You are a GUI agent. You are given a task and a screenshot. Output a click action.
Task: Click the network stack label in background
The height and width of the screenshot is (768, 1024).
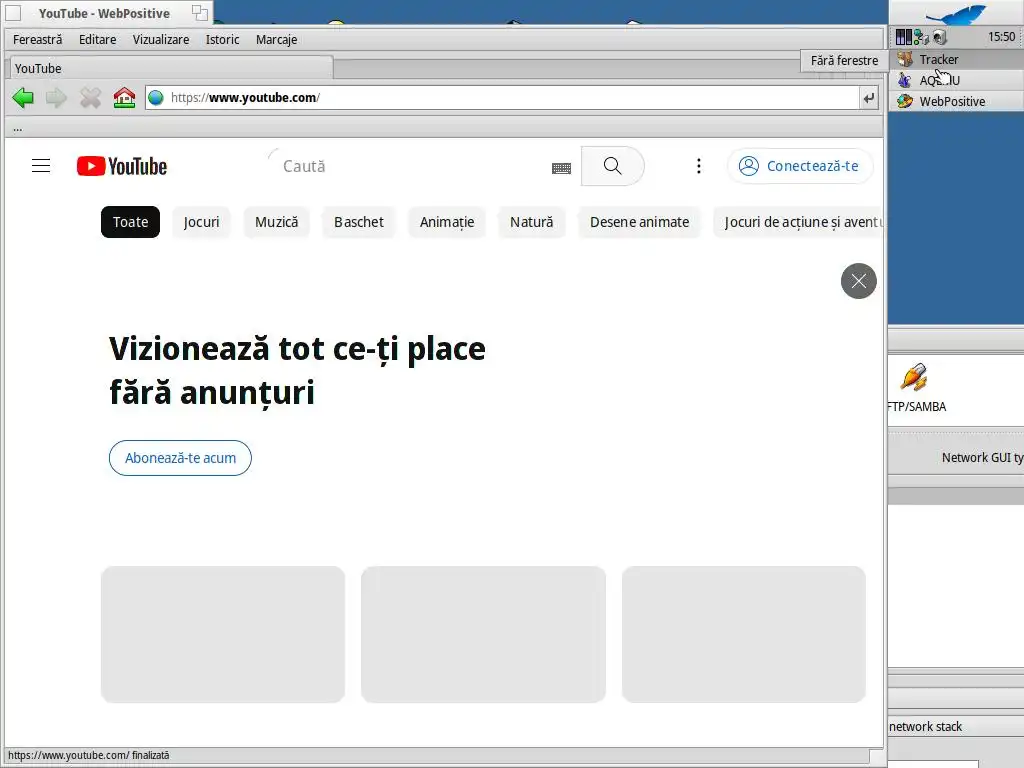[x=925, y=726]
